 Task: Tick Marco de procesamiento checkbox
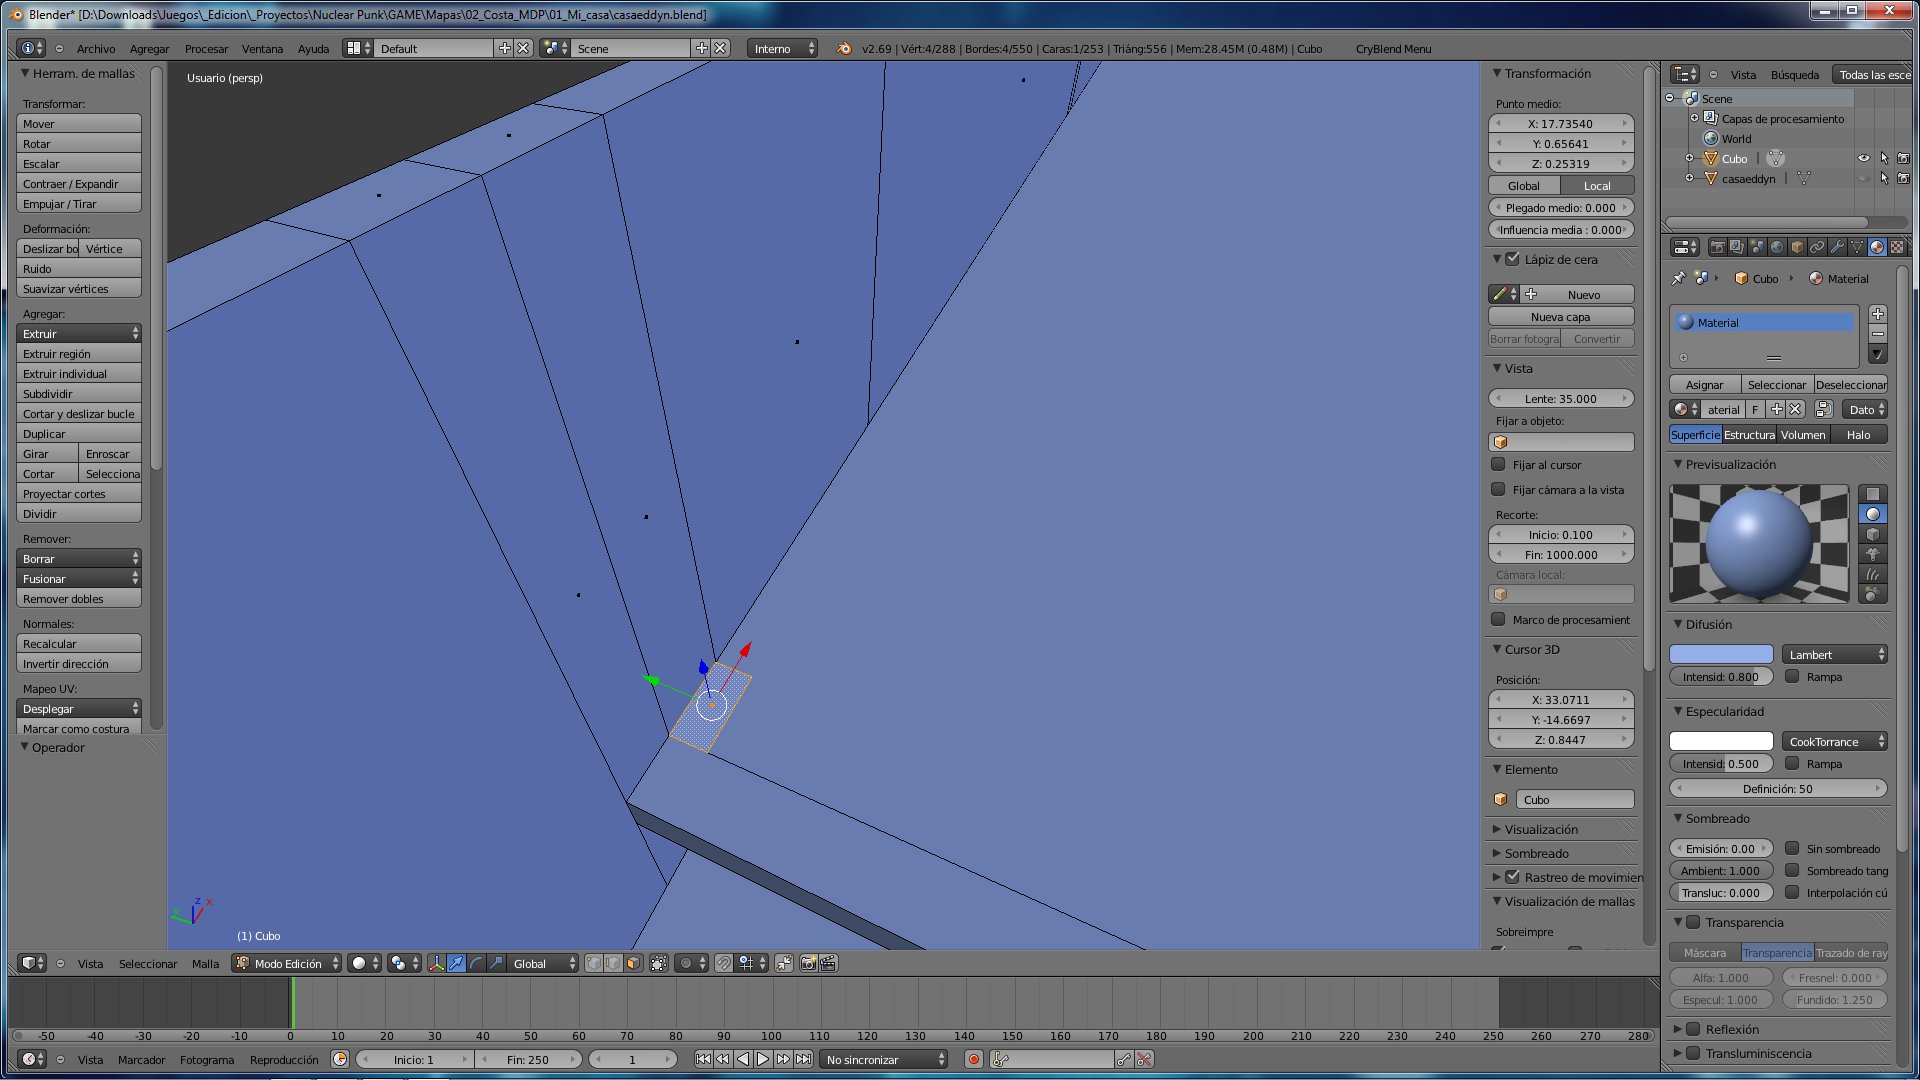click(1498, 619)
